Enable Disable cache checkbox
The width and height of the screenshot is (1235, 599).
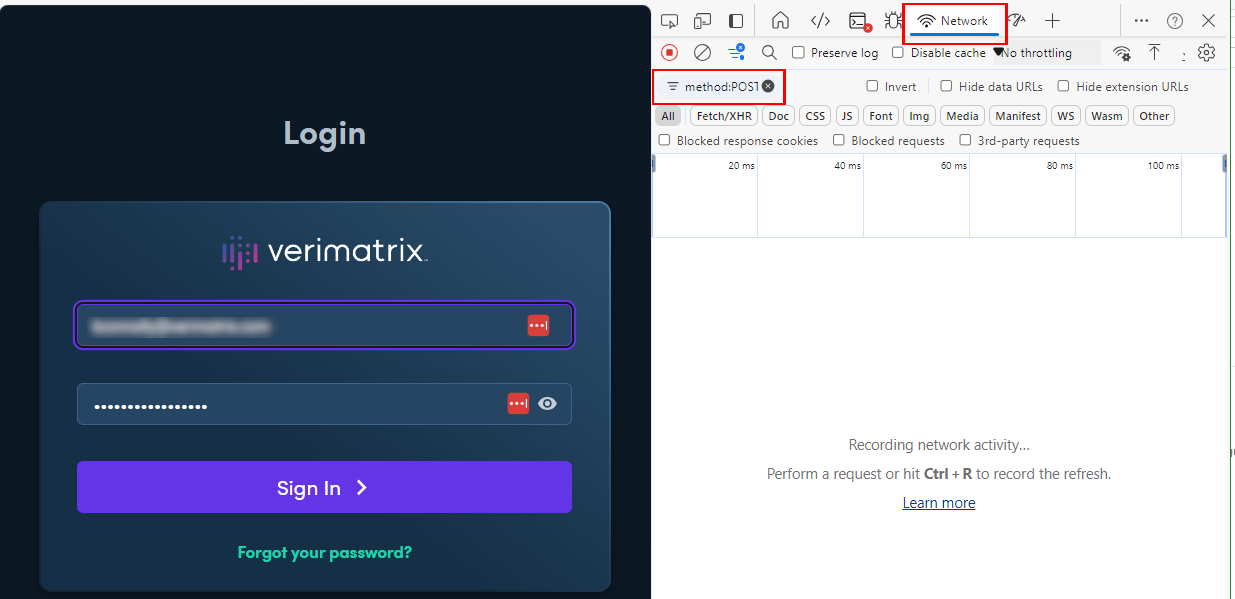click(898, 52)
